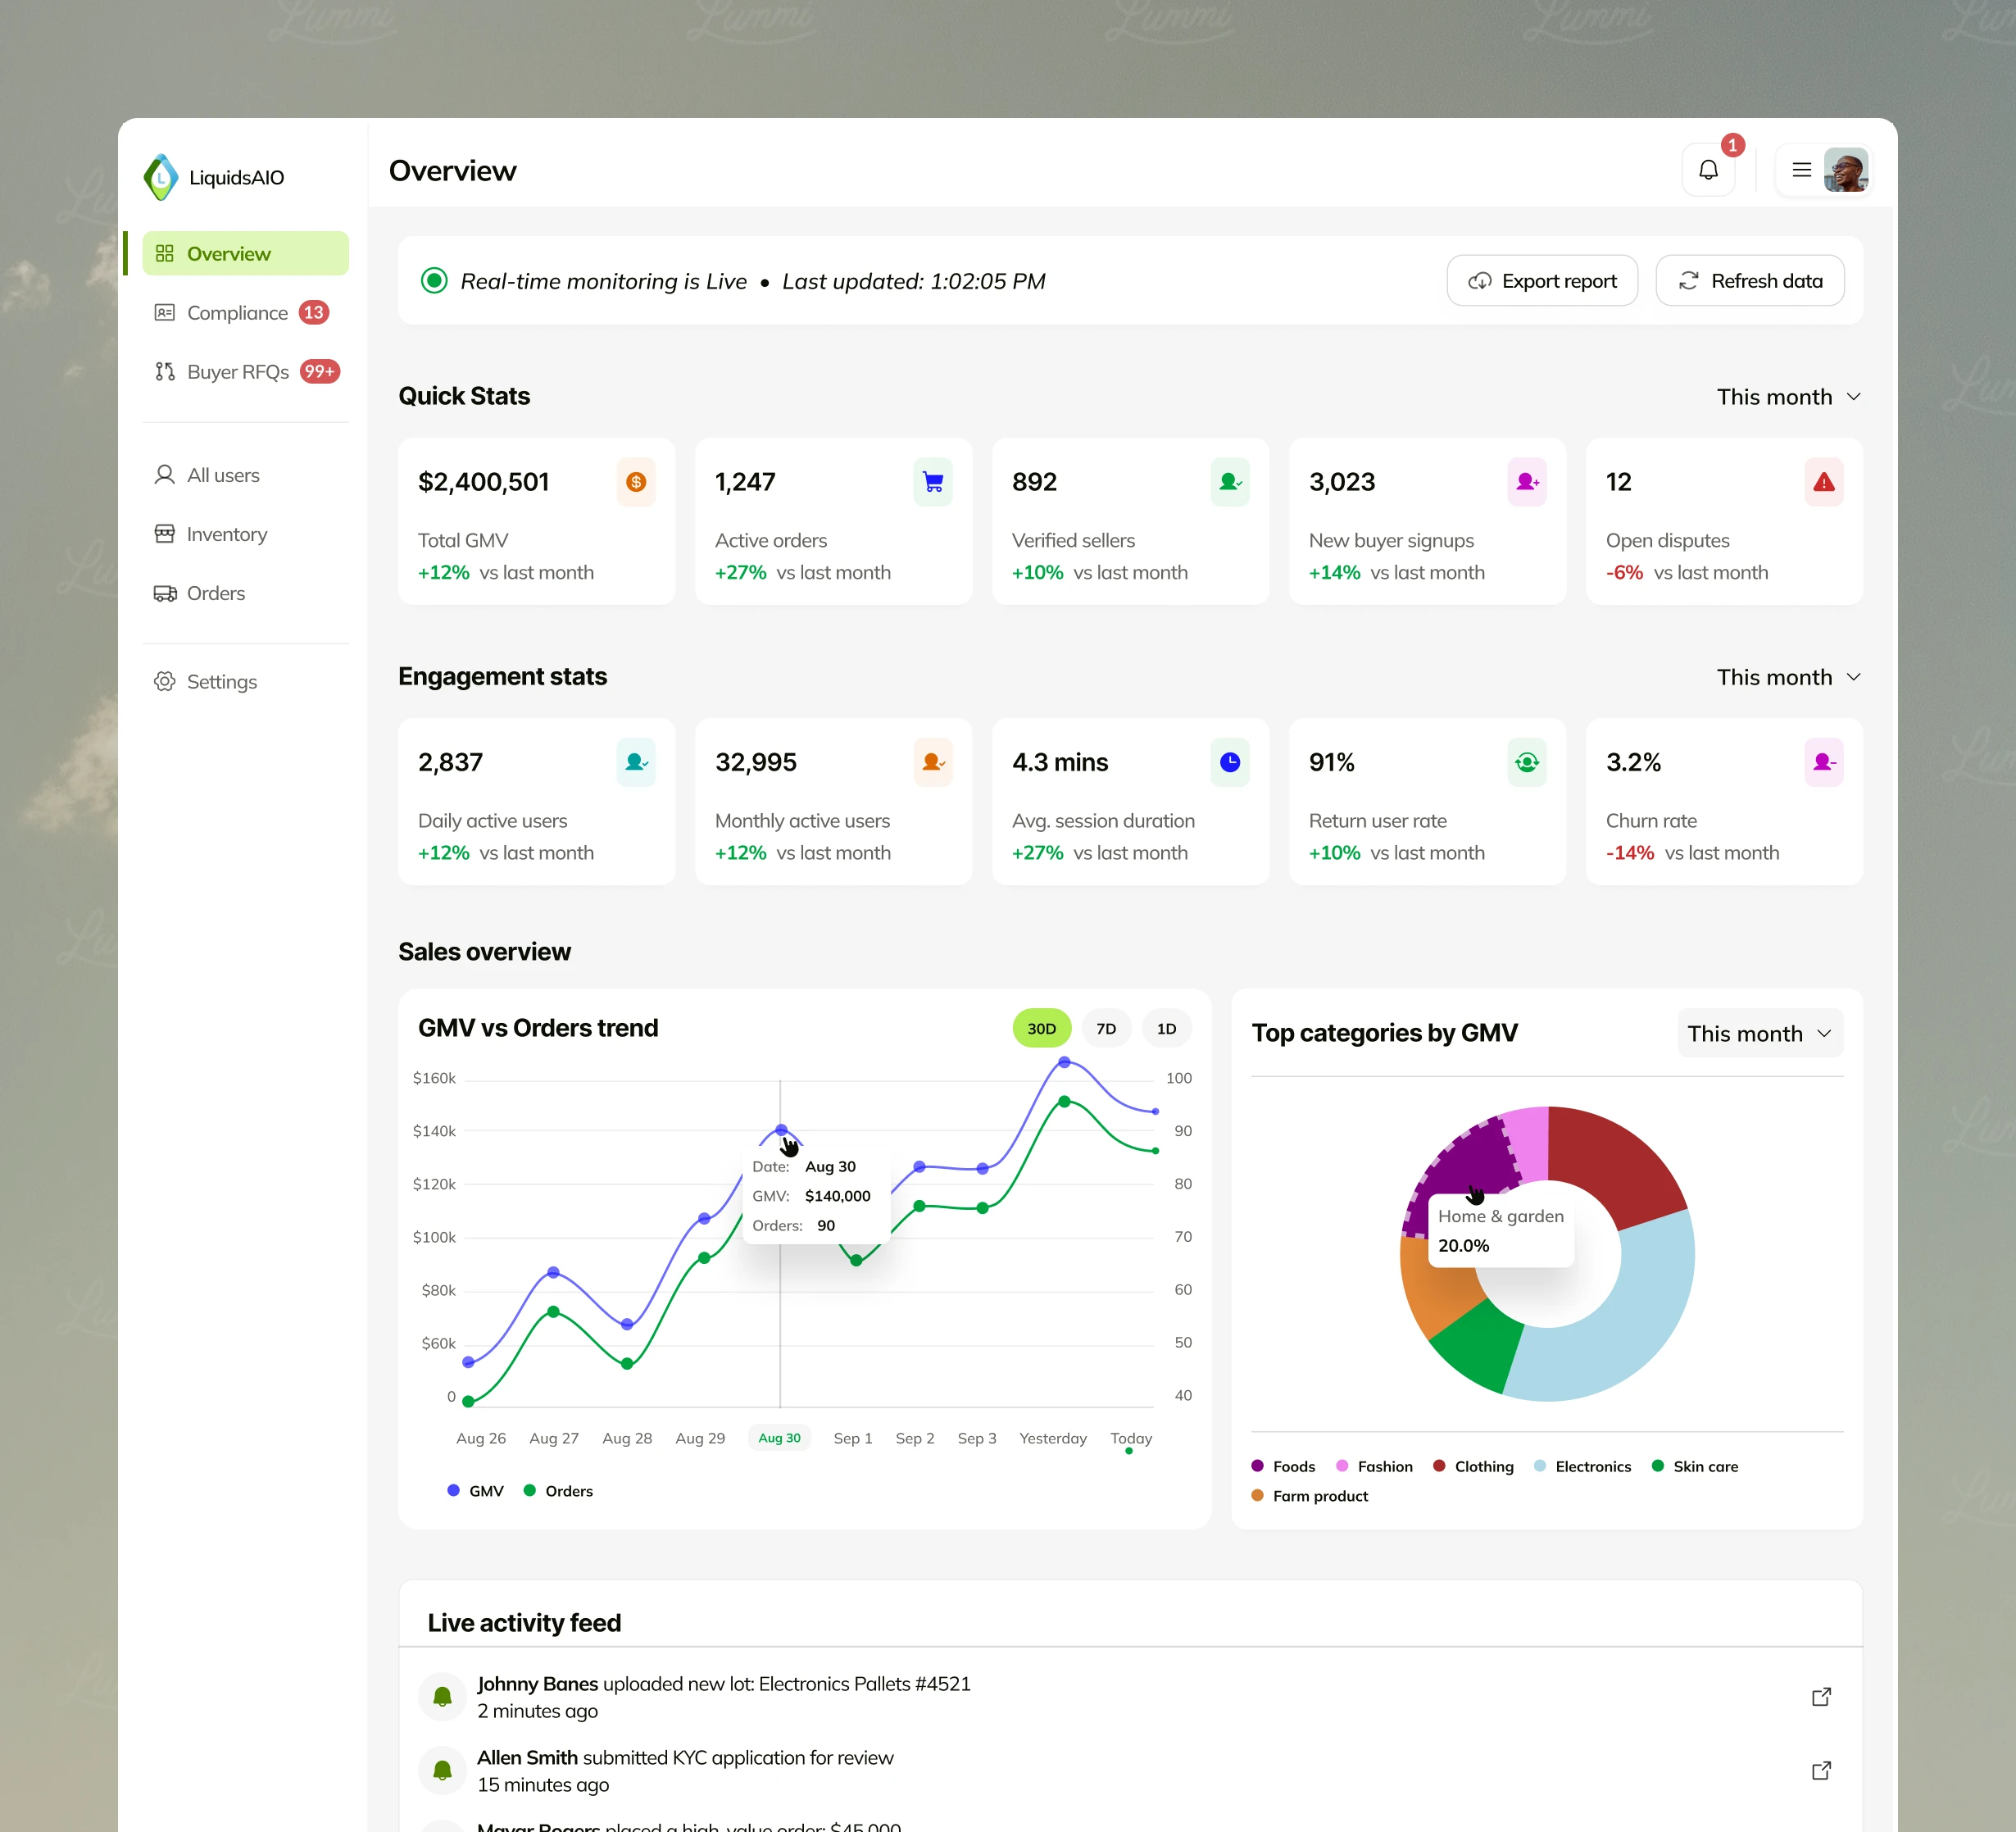This screenshot has width=2016, height=1832.
Task: Navigate to All users
Action: coord(245,475)
